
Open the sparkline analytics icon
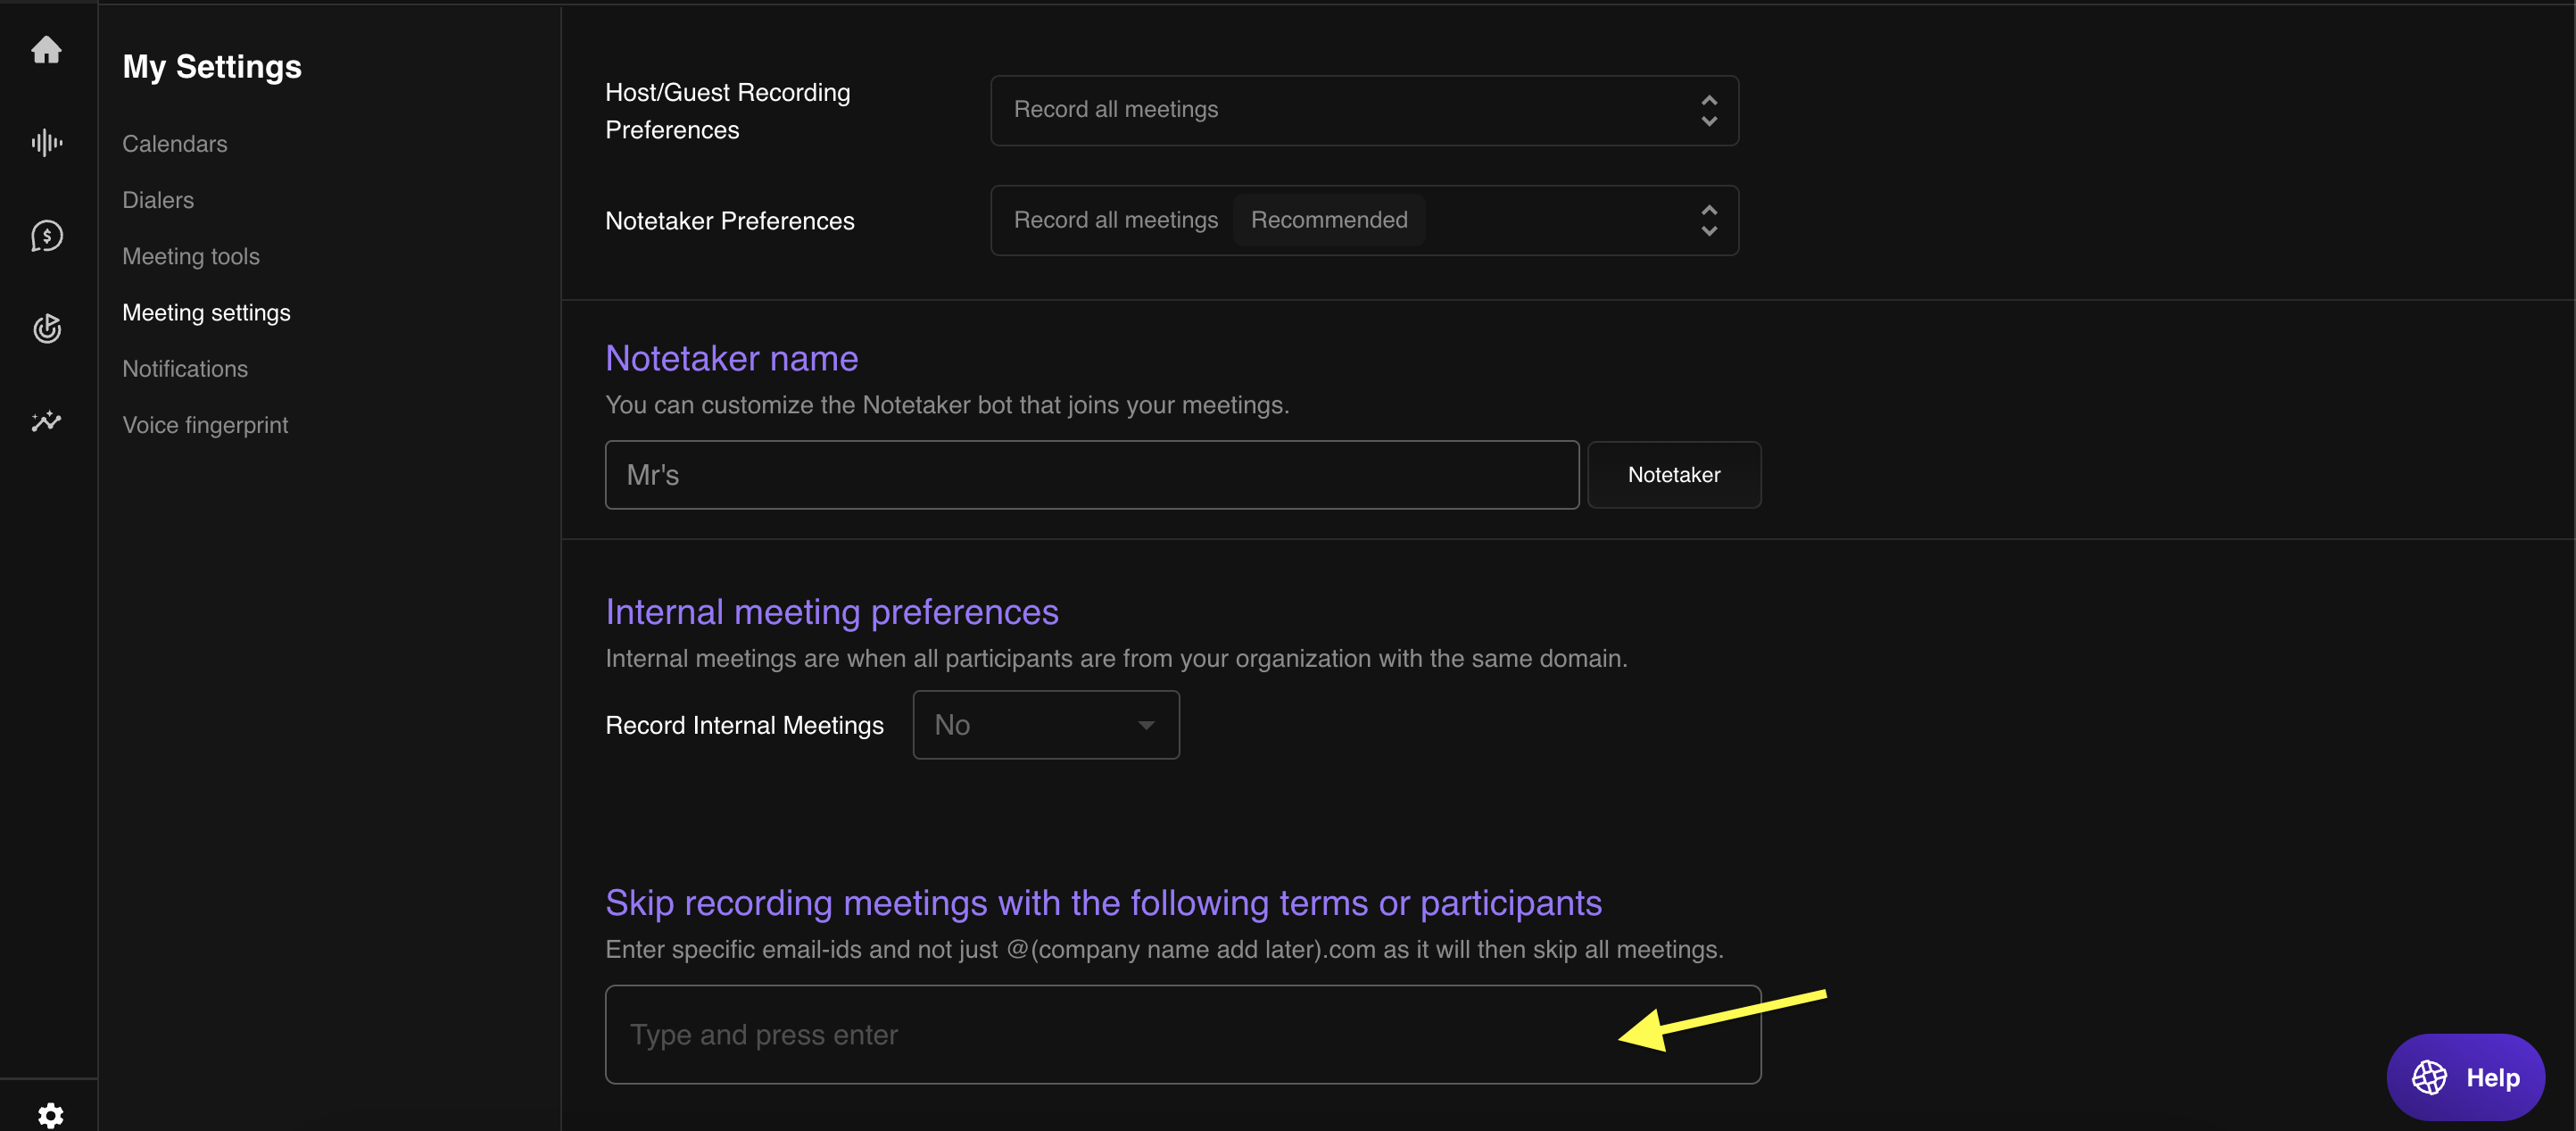point(46,421)
